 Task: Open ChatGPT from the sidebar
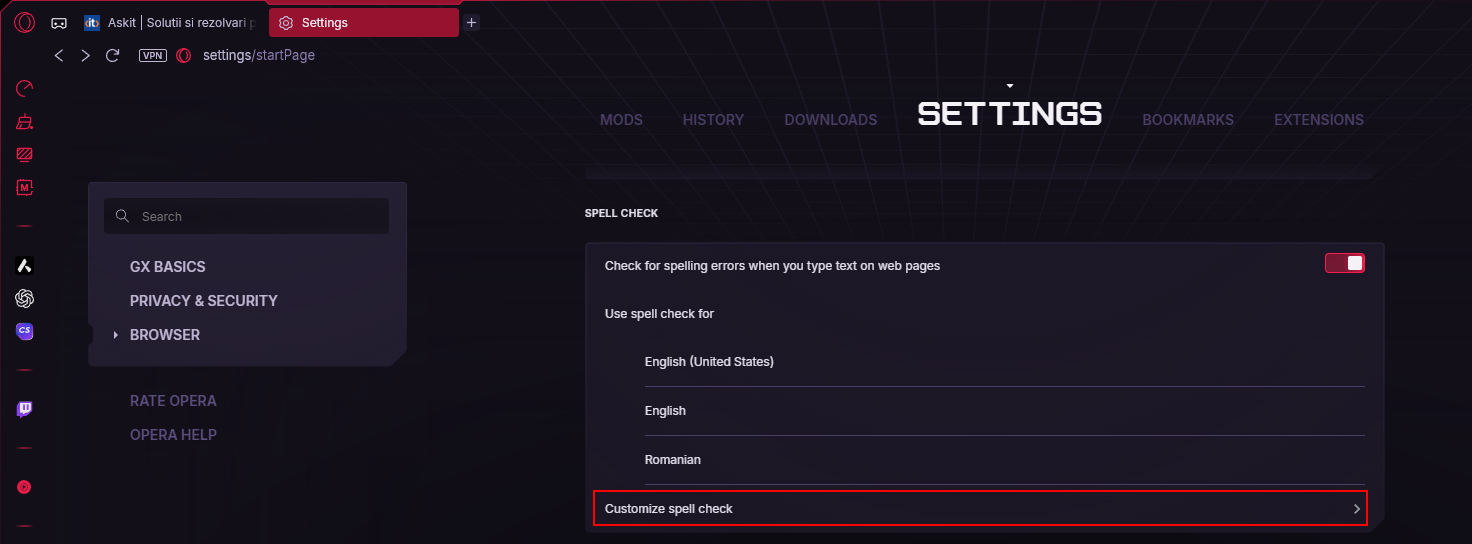pyautogui.click(x=25, y=298)
